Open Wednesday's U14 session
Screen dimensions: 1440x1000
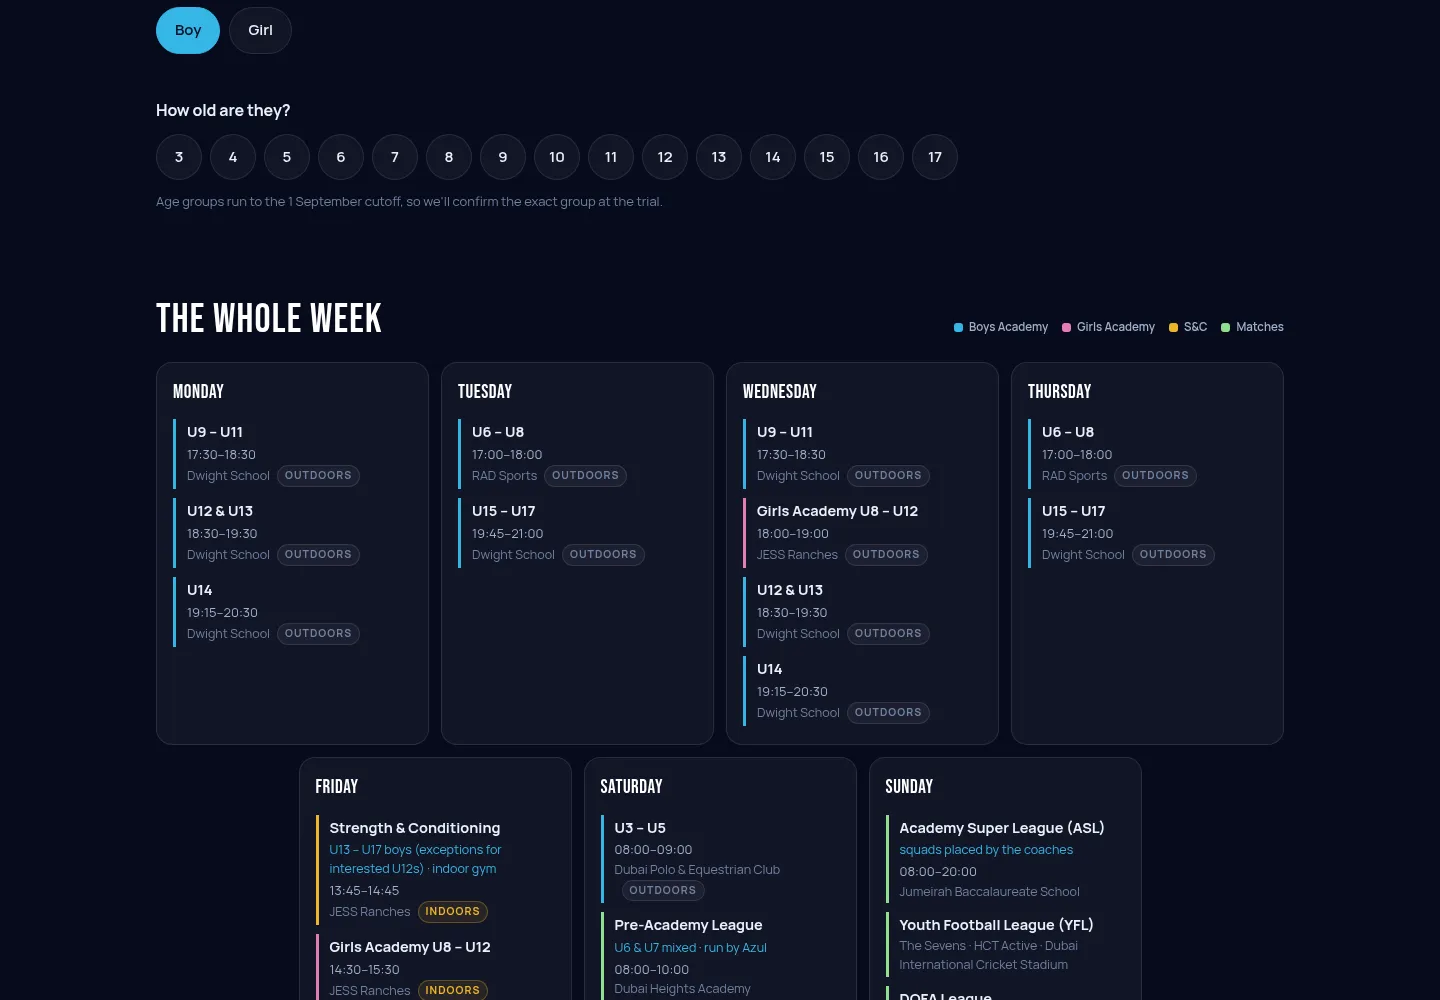coord(863,691)
